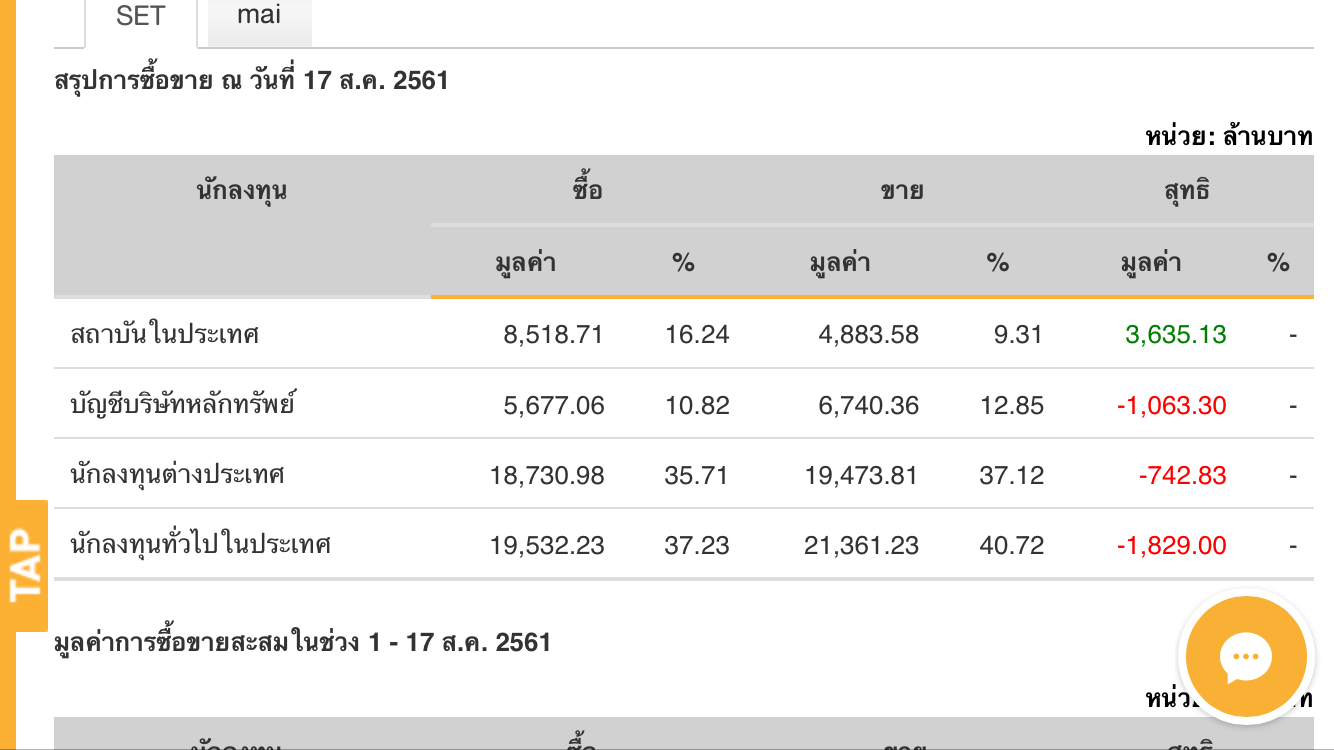Open the orange chat bubble icon
The image size is (1334, 750).
pos(1245,658)
